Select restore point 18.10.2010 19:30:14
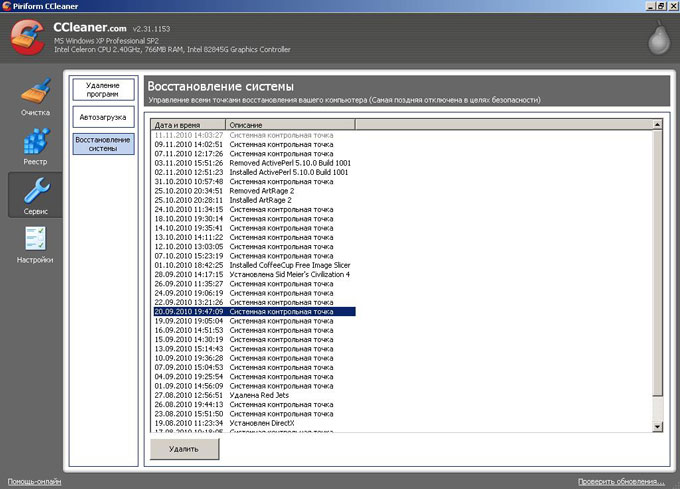 point(255,219)
